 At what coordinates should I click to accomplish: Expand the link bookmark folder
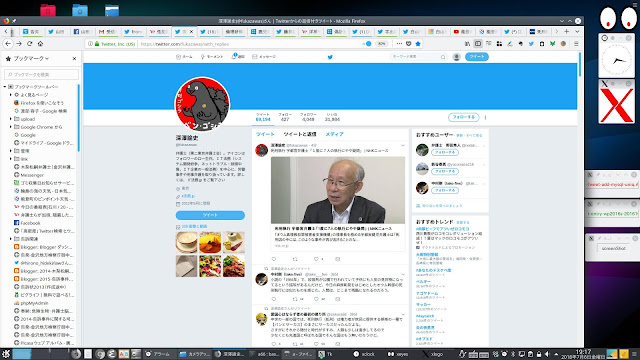pyautogui.click(x=11, y=159)
